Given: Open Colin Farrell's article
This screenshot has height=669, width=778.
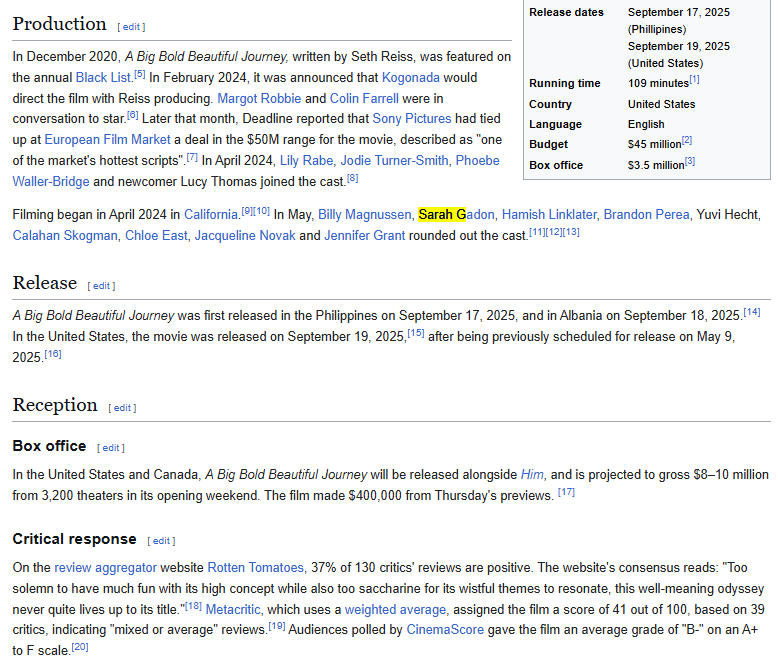Looking at the screenshot, I should [364, 98].
